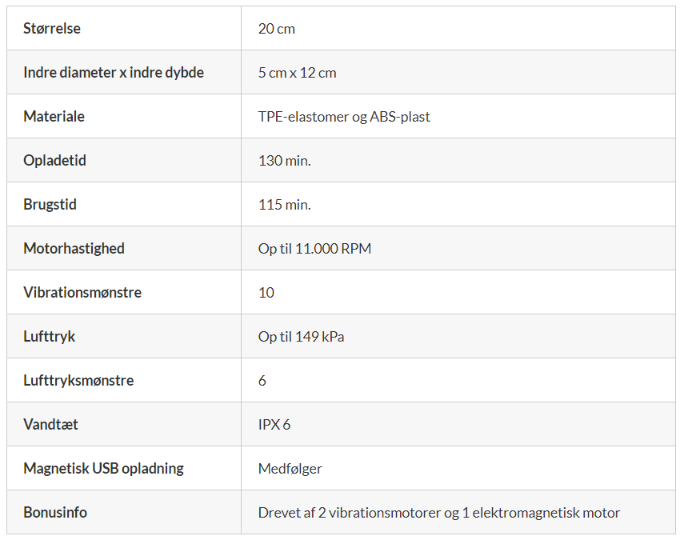The image size is (684, 541).
Task: Select 'TPE-elastomer og ABS-plast' text
Action: (x=344, y=117)
